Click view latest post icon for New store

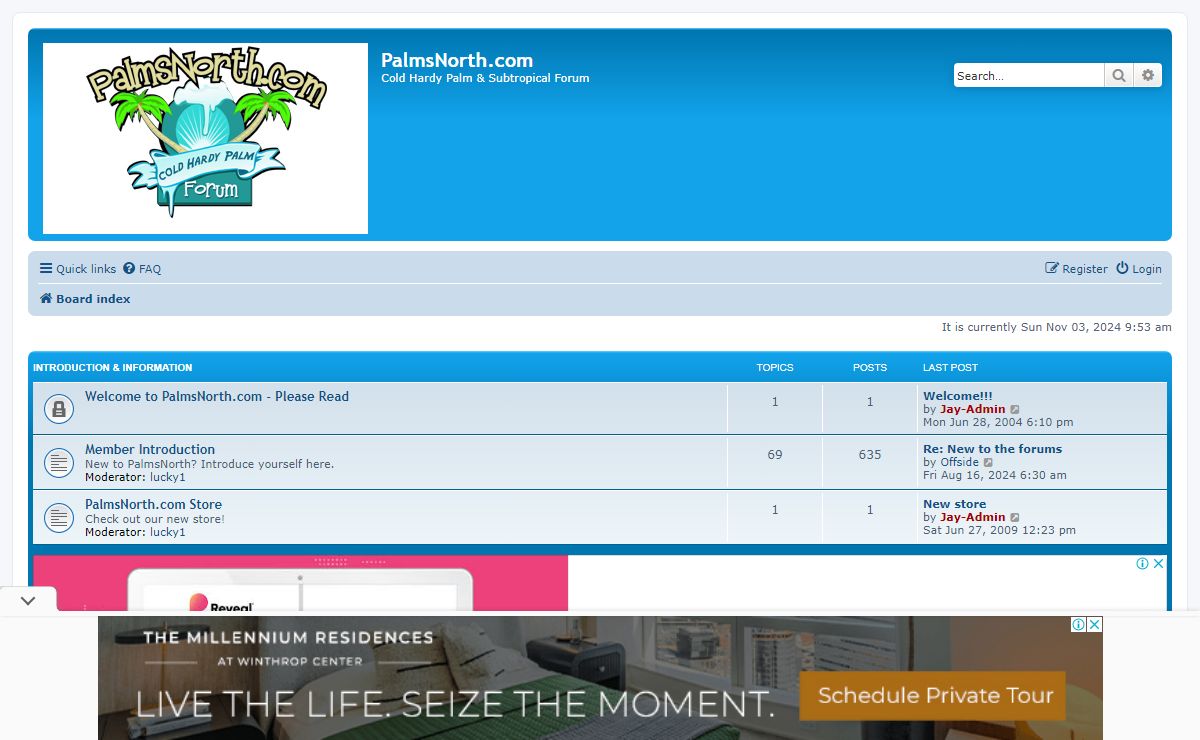click(x=1016, y=517)
